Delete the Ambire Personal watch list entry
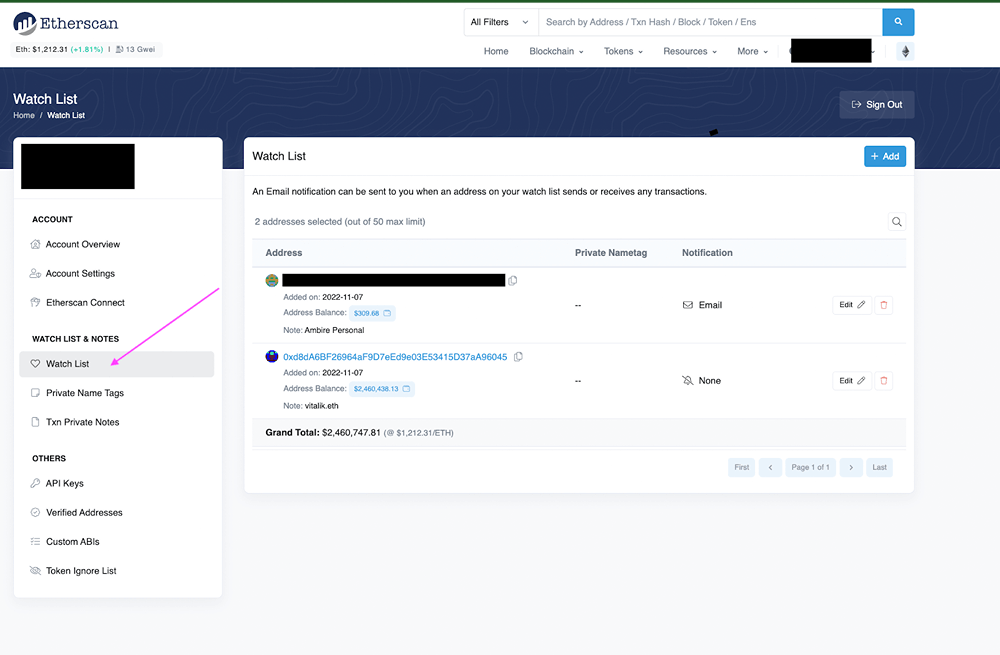Viewport: 1000px width, 655px height. click(x=883, y=305)
